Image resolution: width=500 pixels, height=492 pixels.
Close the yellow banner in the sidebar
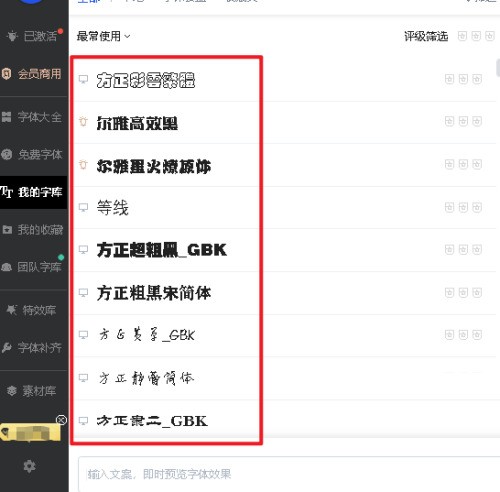61,420
